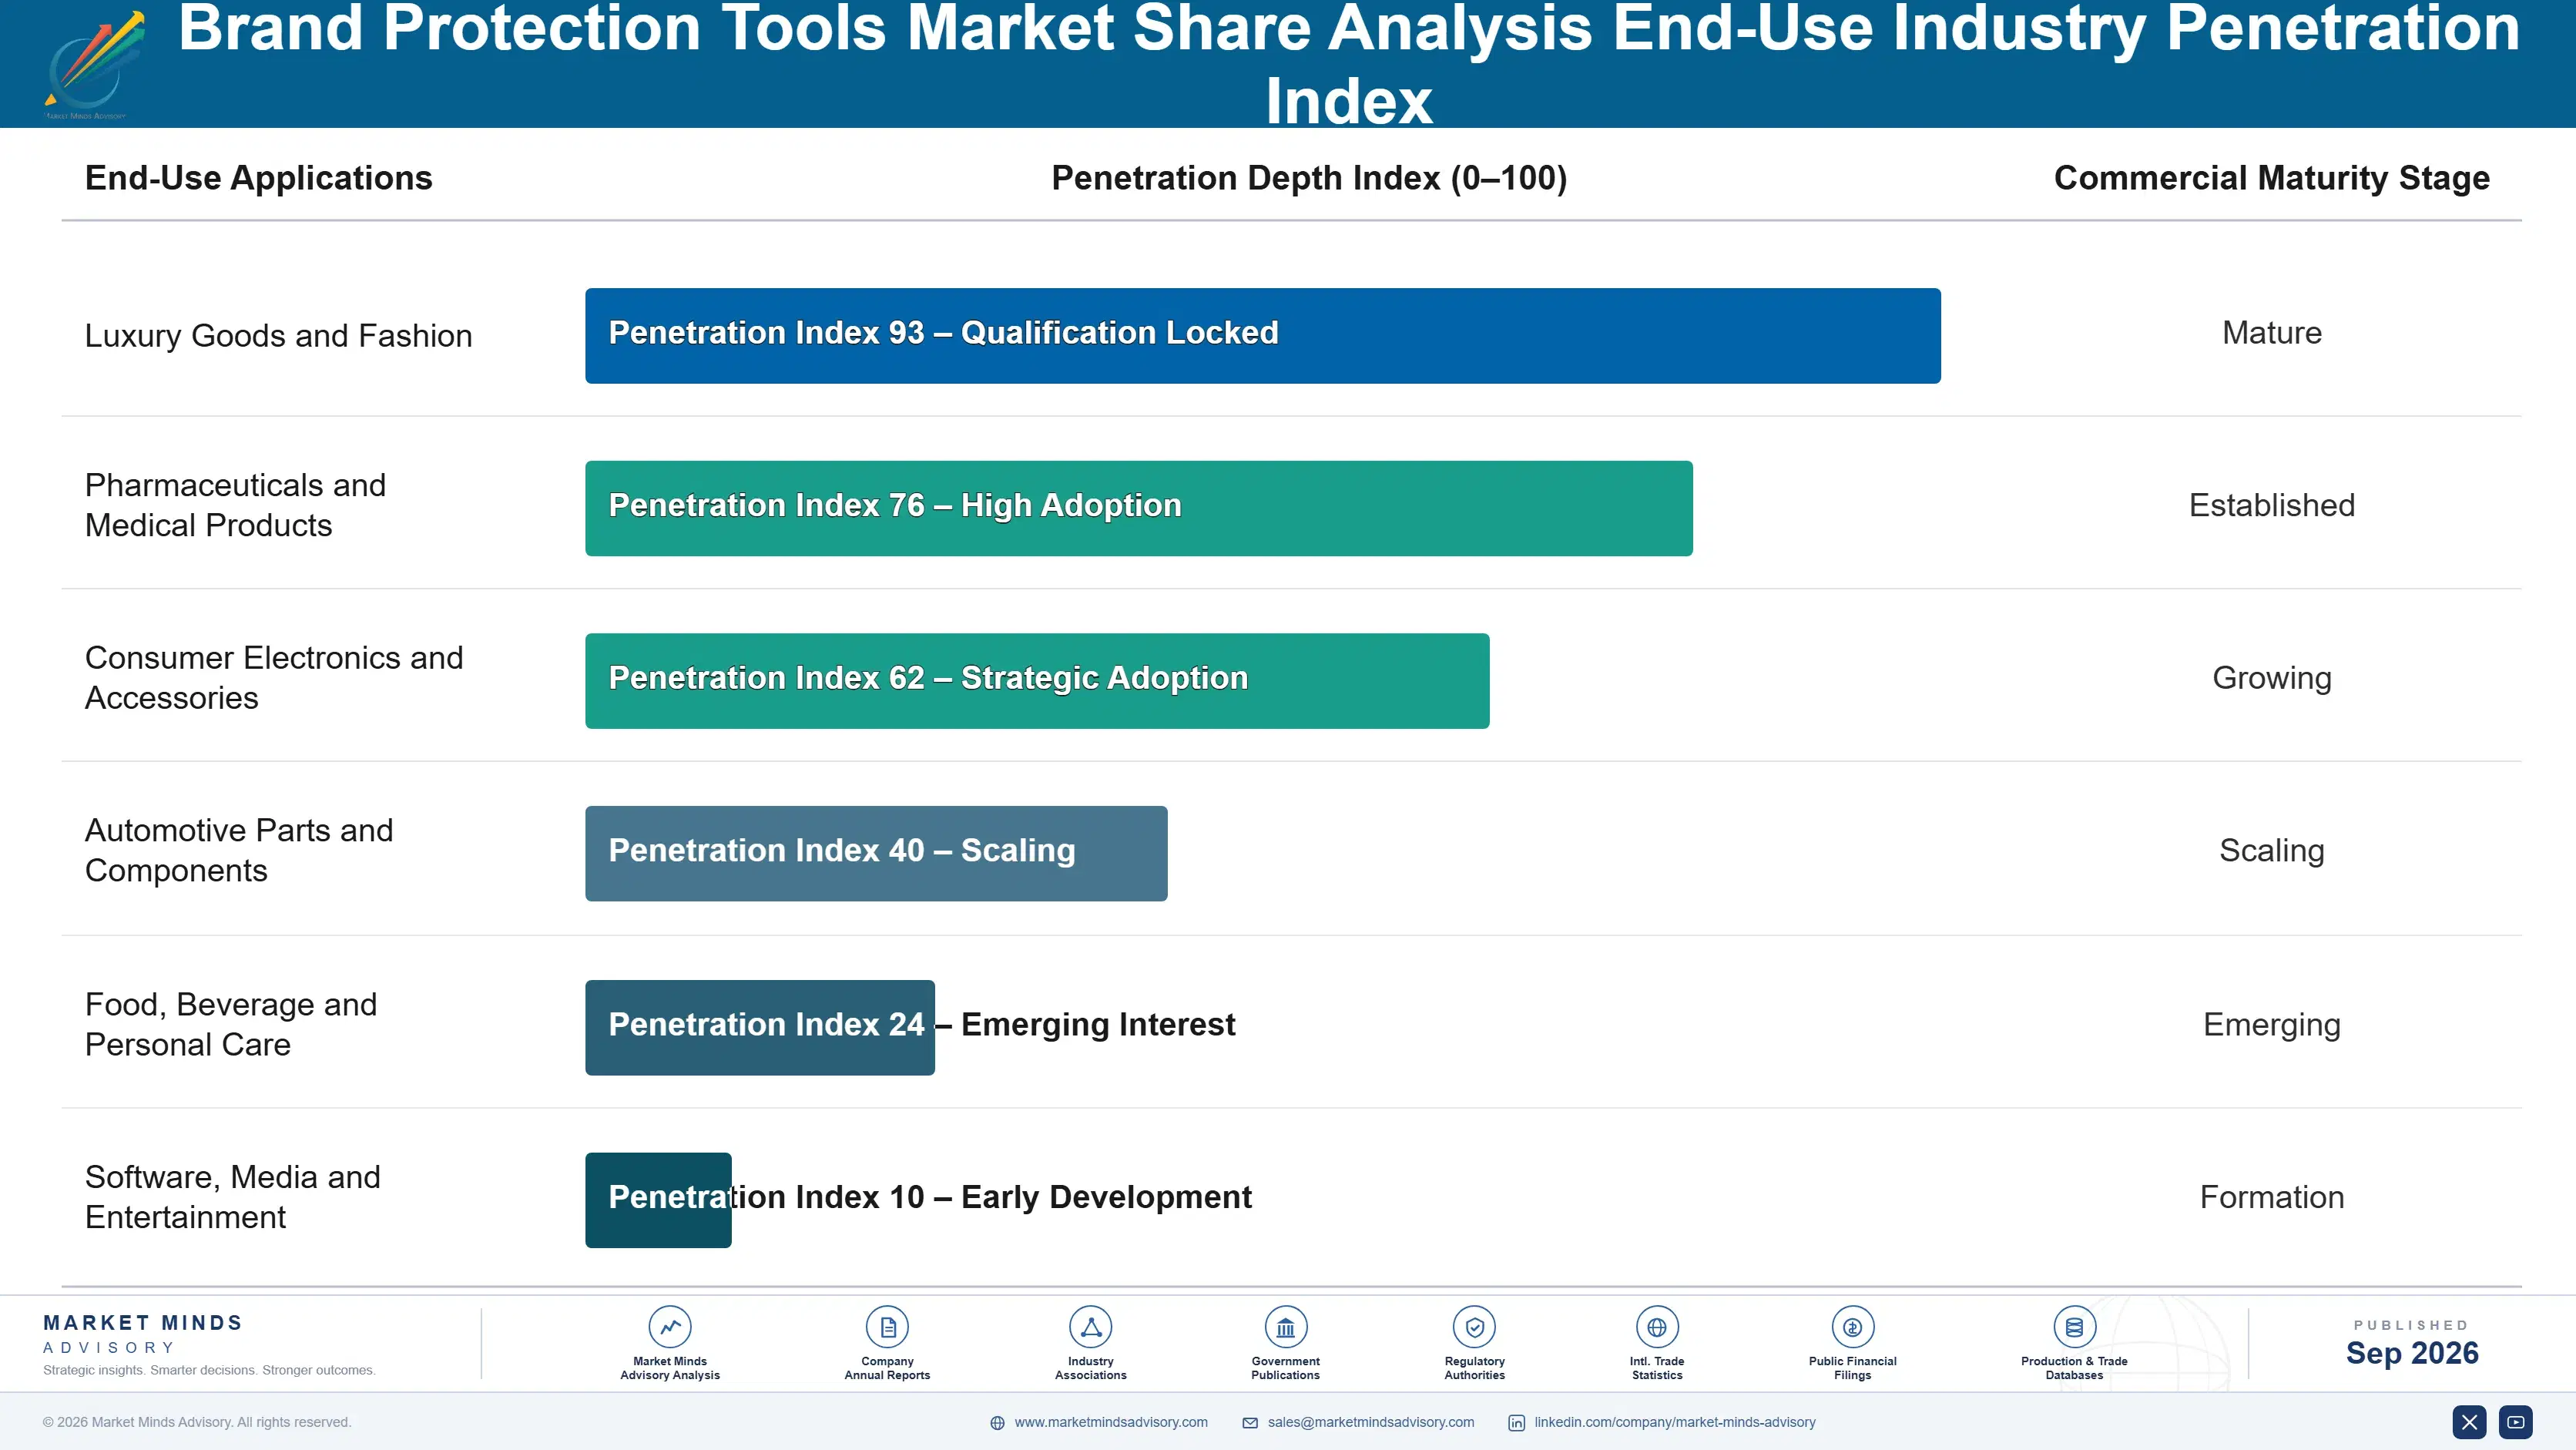The height and width of the screenshot is (1450, 2576).
Task: Select the Penetration Index 62 Strategic Adoption bar
Action: click(x=1037, y=681)
